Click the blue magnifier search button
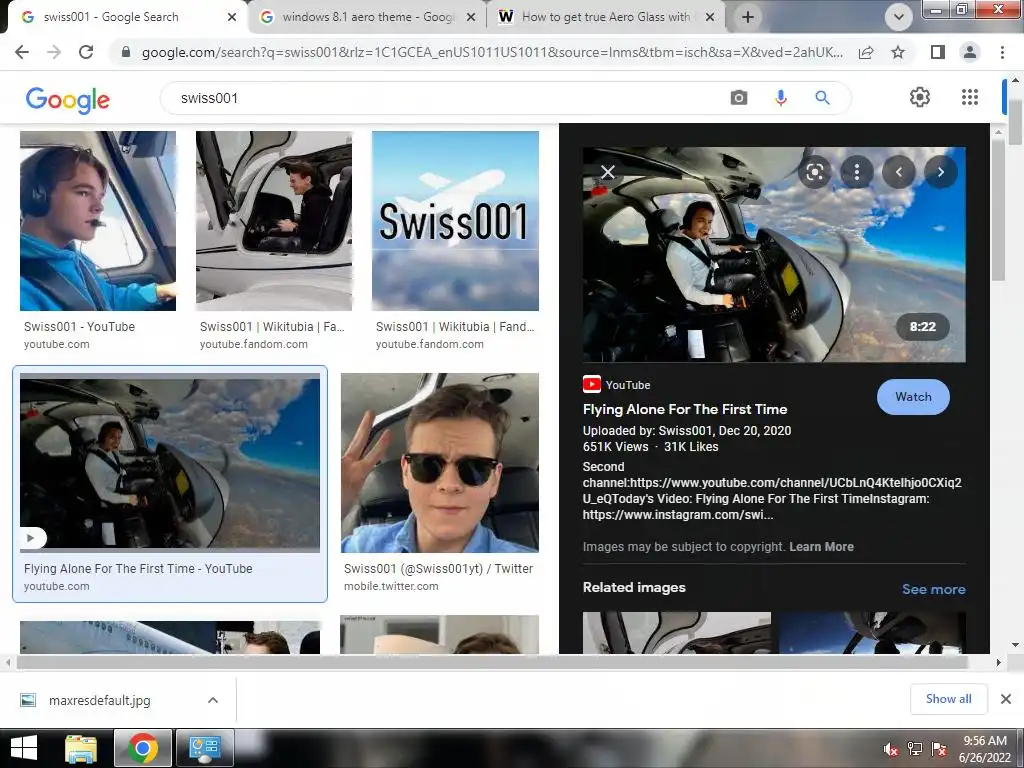1024x768 pixels. pyautogui.click(x=822, y=98)
